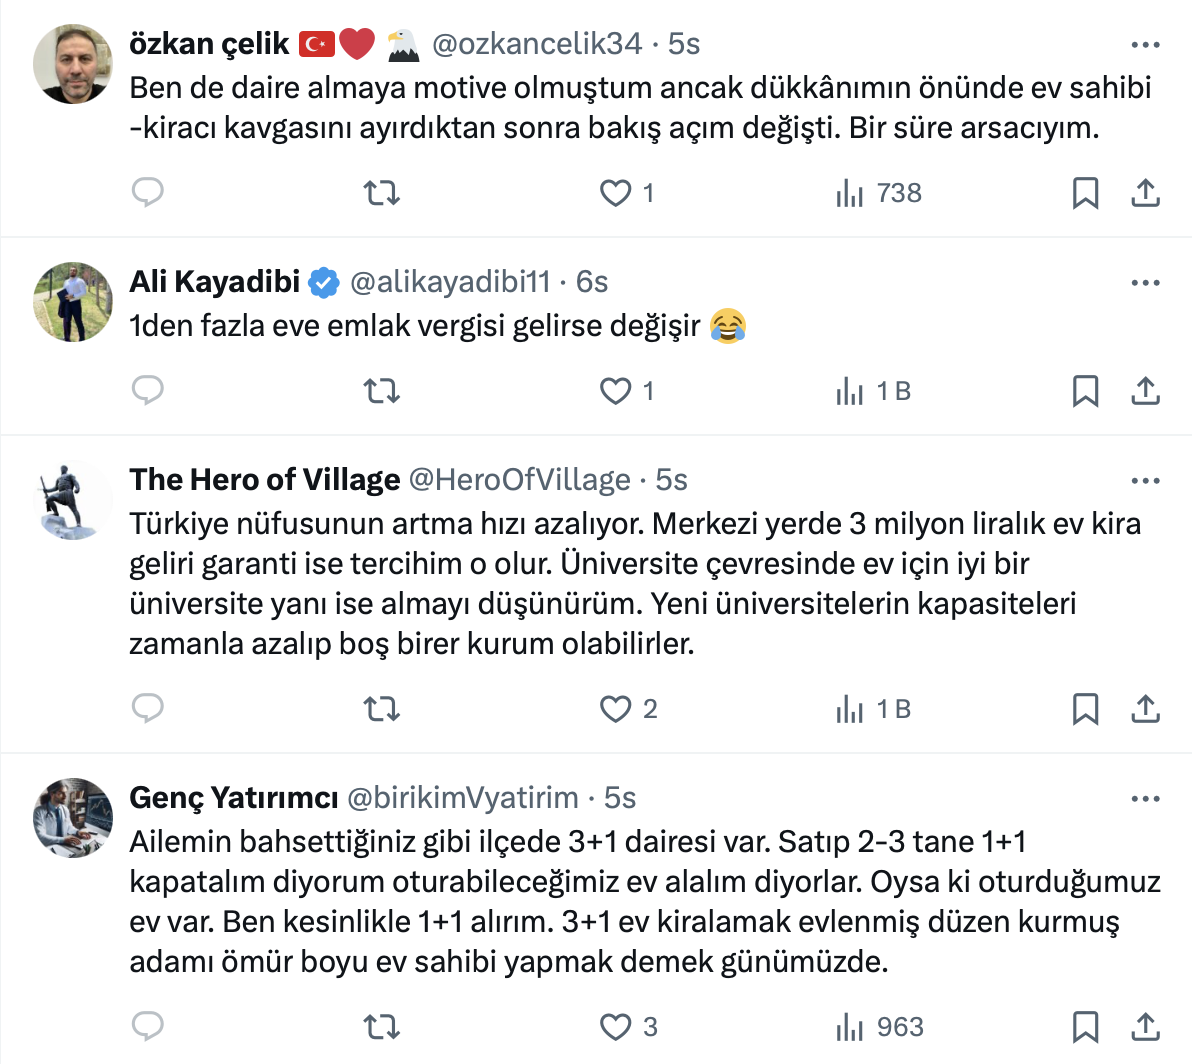Bookmark Genç Yatırımcı's tweet
Viewport: 1192px width, 1064px height.
[x=1085, y=1027]
